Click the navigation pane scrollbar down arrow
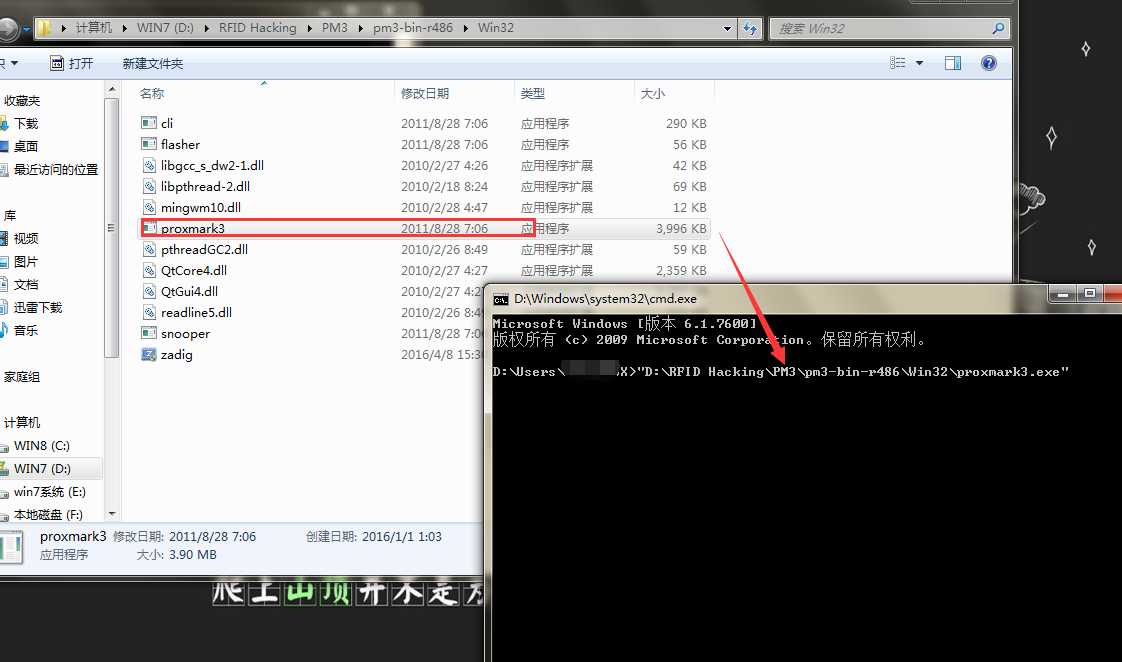Image resolution: width=1122 pixels, height=662 pixels. click(112, 513)
